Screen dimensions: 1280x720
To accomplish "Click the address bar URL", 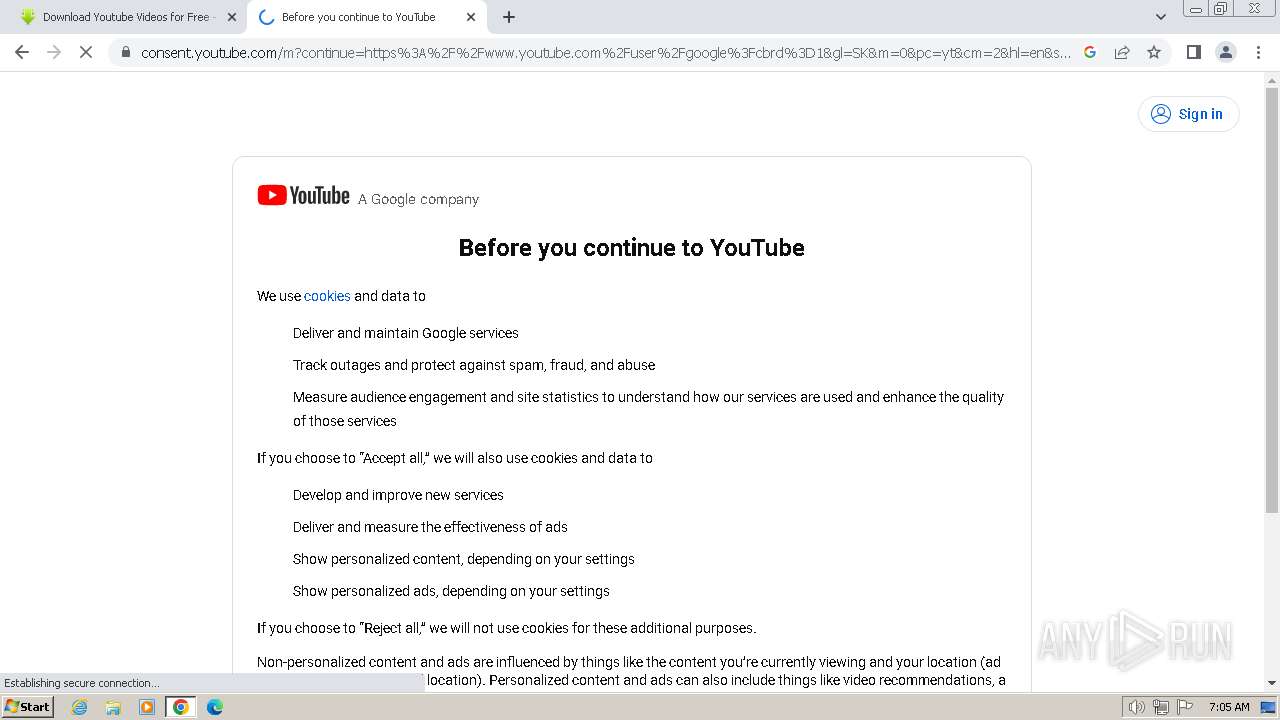I will 605,52.
